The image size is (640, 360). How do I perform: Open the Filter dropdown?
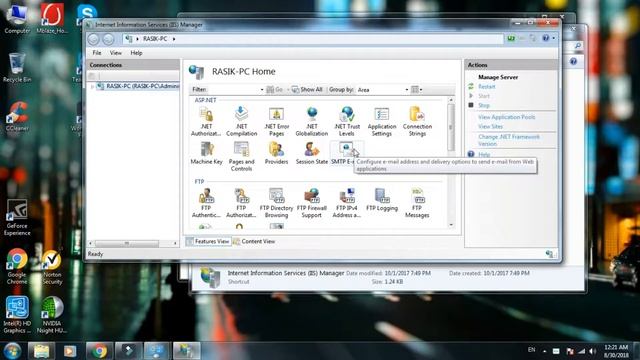tap(262, 90)
